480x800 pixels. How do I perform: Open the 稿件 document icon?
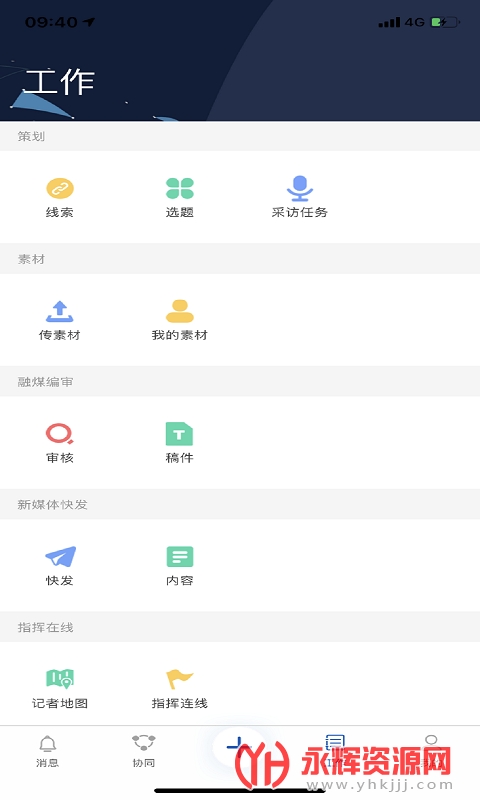tap(180, 434)
